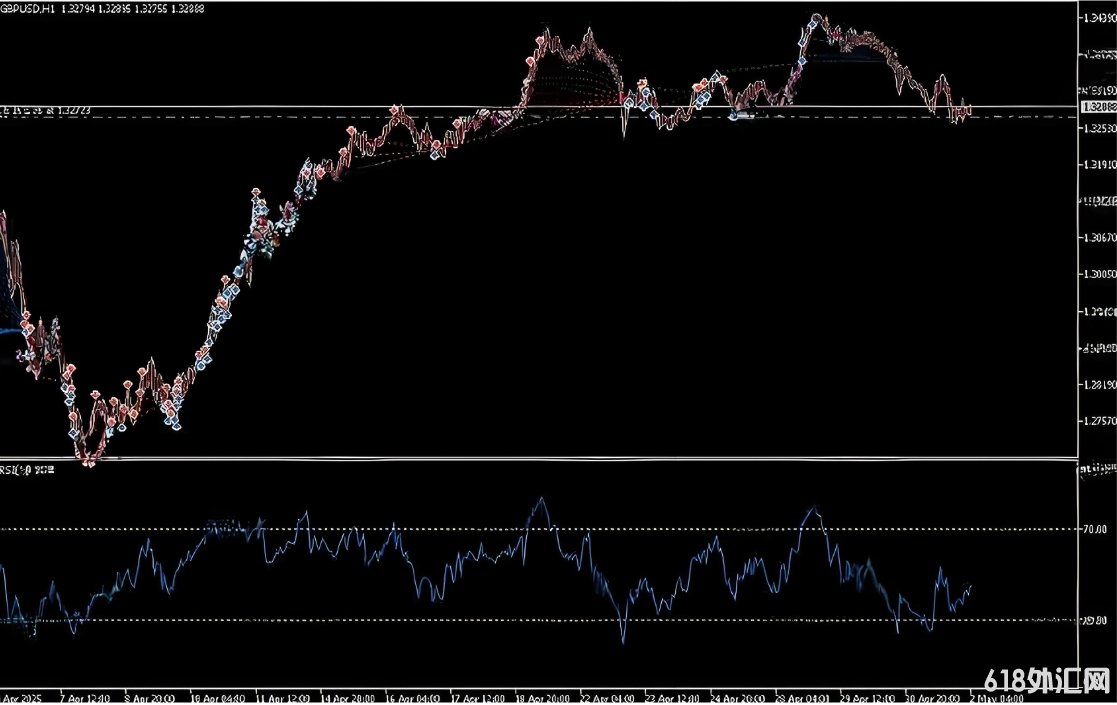Select the RSI 30.00 level label
The height and width of the screenshot is (705, 1117).
click(x=1095, y=621)
